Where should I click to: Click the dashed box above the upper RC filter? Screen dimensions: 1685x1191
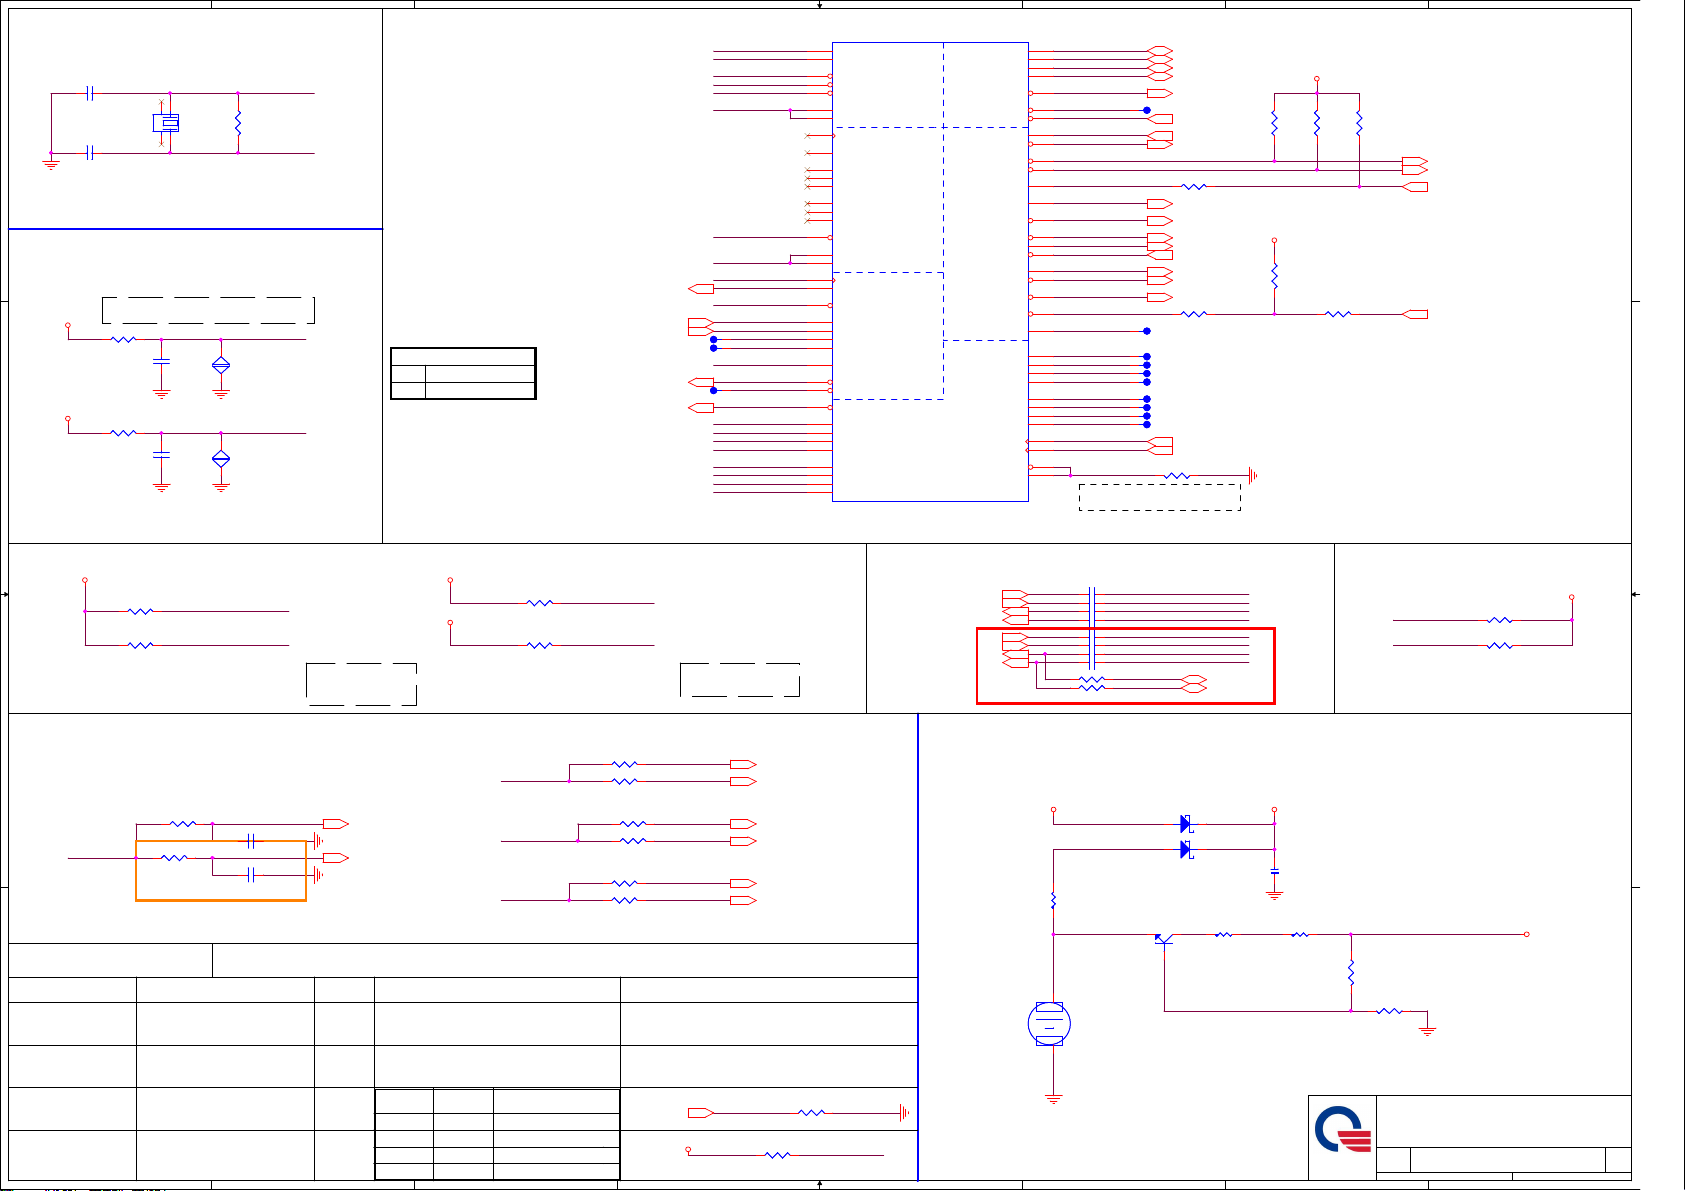click(x=208, y=310)
